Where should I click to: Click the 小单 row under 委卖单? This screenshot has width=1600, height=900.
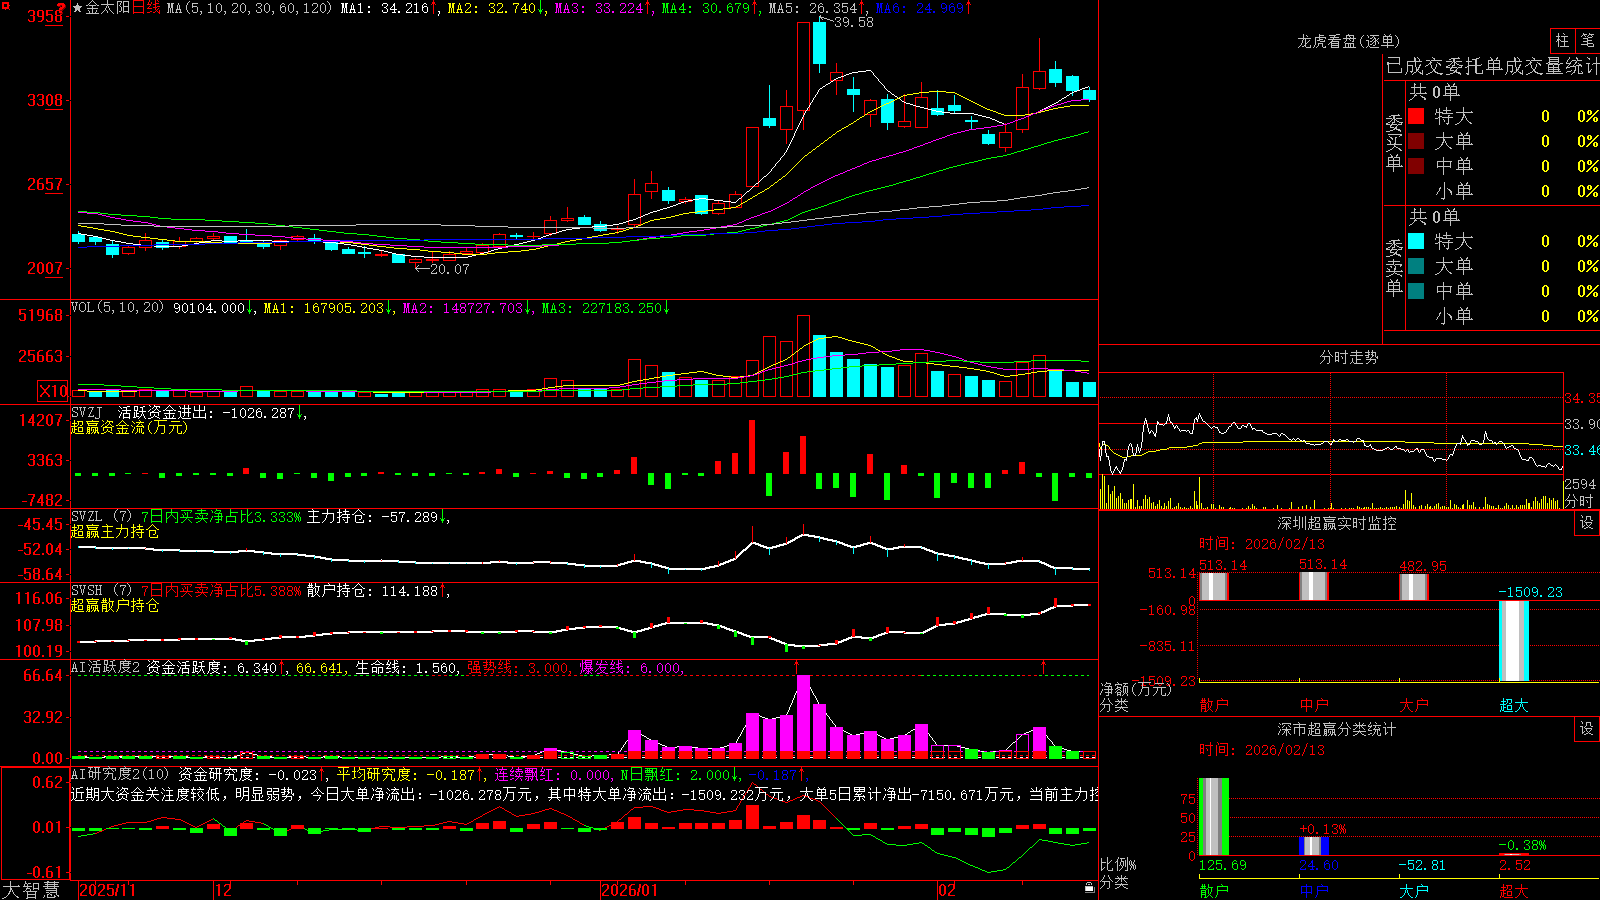(1503, 316)
